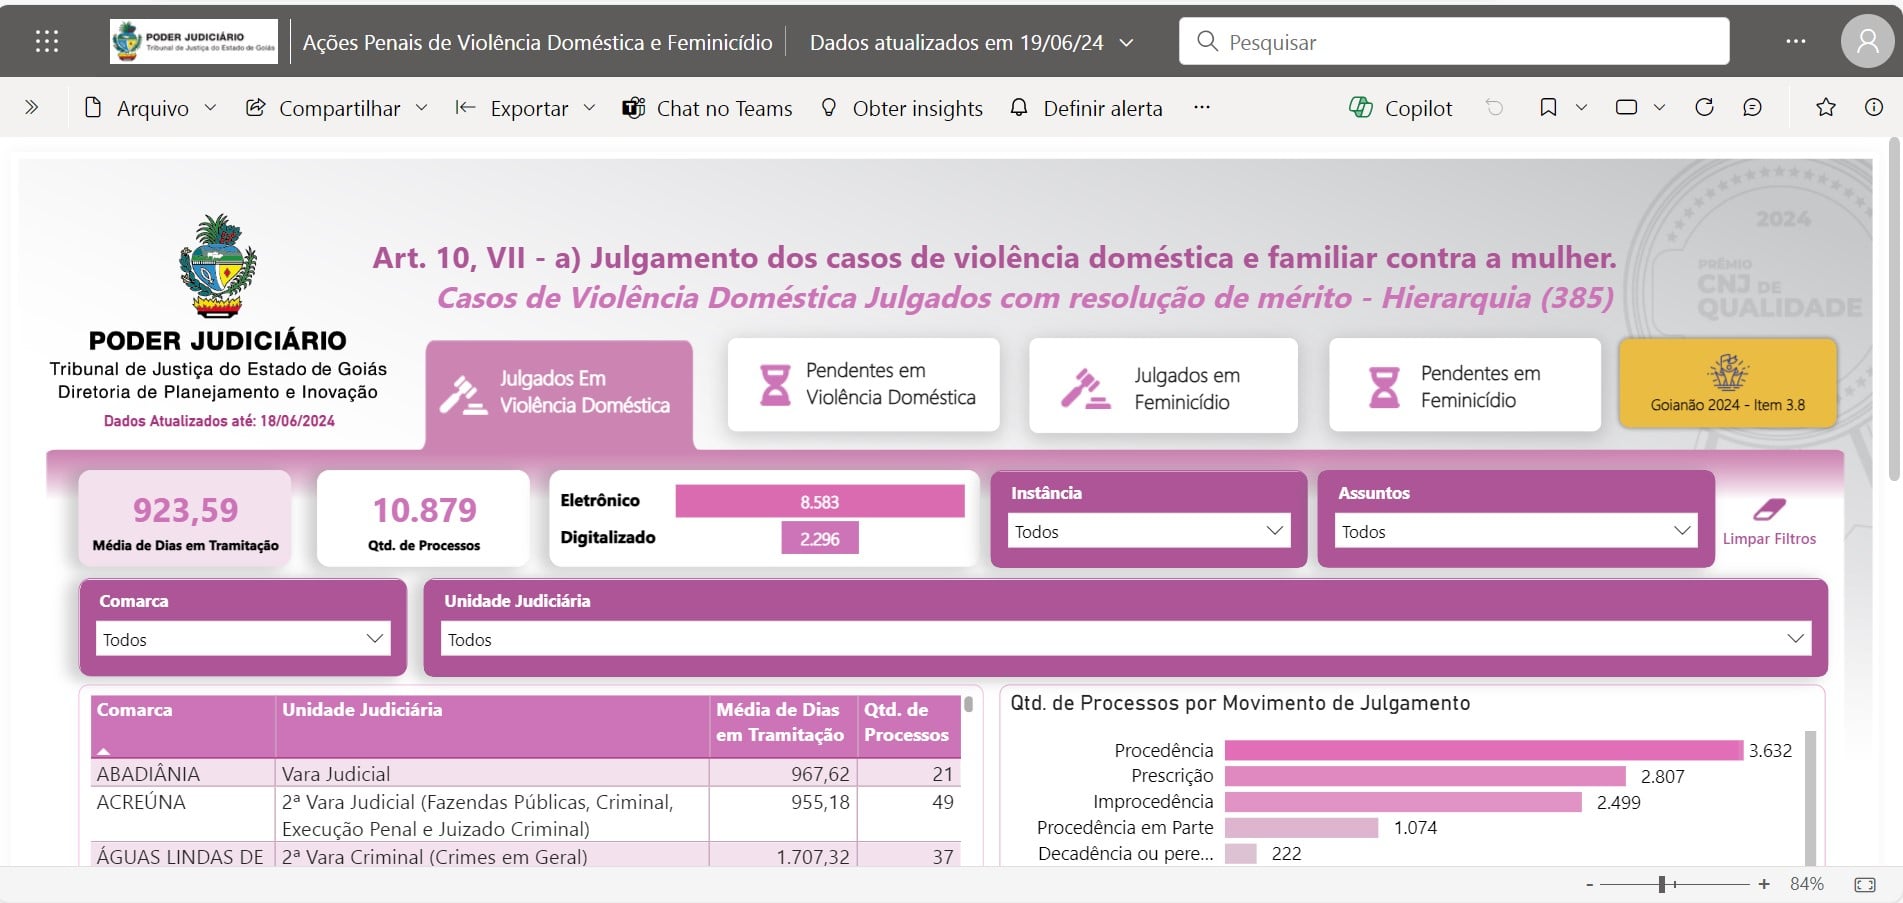The image size is (1903, 903).
Task: Sort by Comarca column header
Action: 183,726
